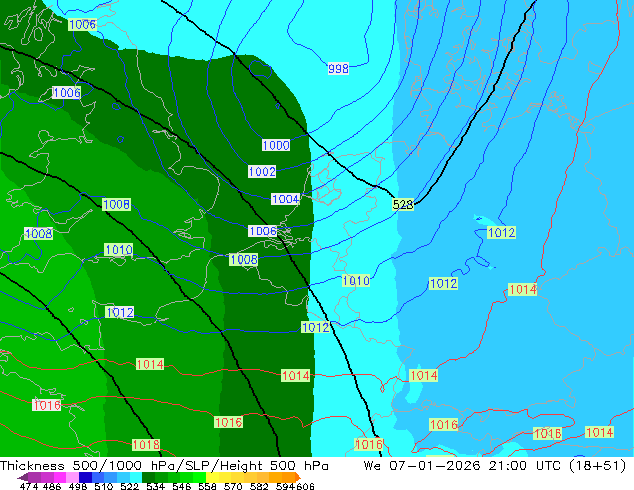The image size is (634, 490).
Task: Click the 582 legend value
Action: click(259, 486)
